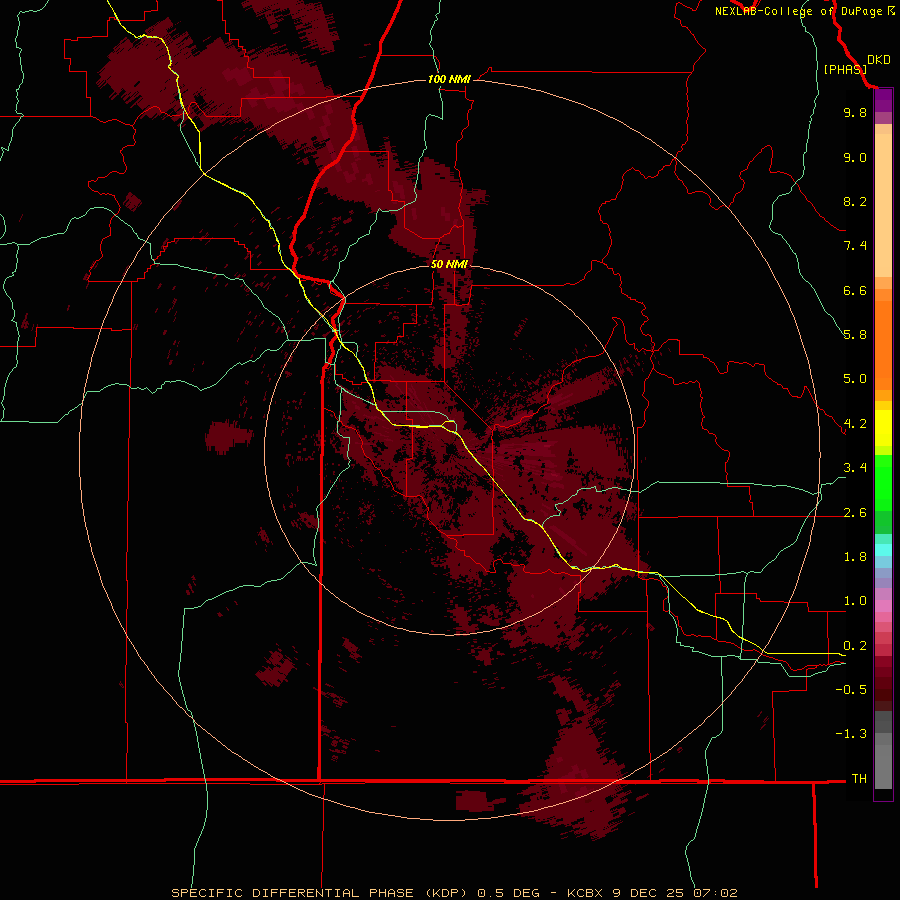Click the cyan swatch in the color bar
This screenshot has height=900, width=900.
883,550
